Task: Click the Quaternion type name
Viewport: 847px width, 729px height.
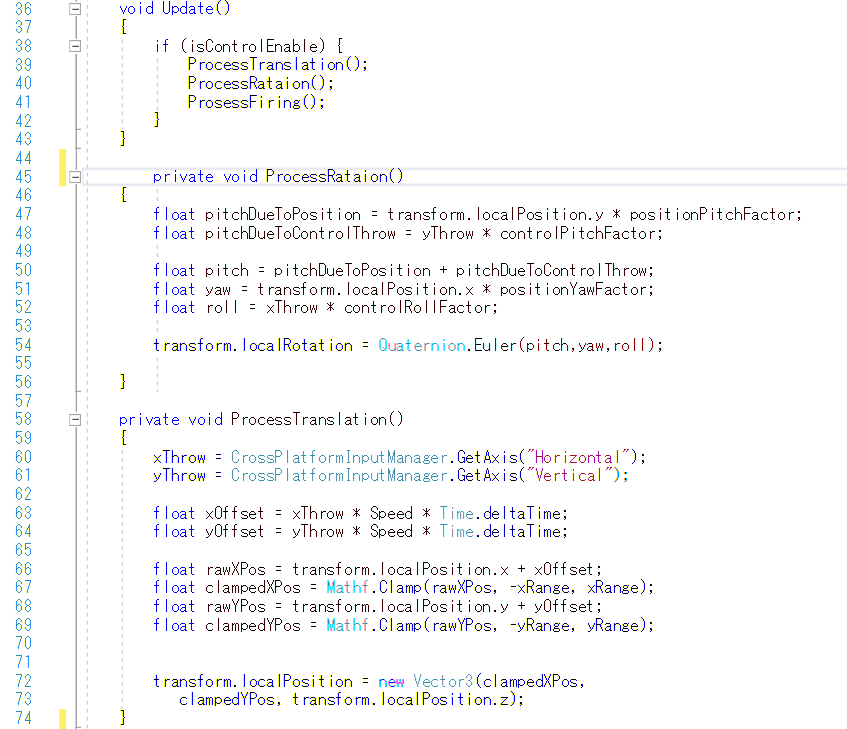Action: point(422,346)
